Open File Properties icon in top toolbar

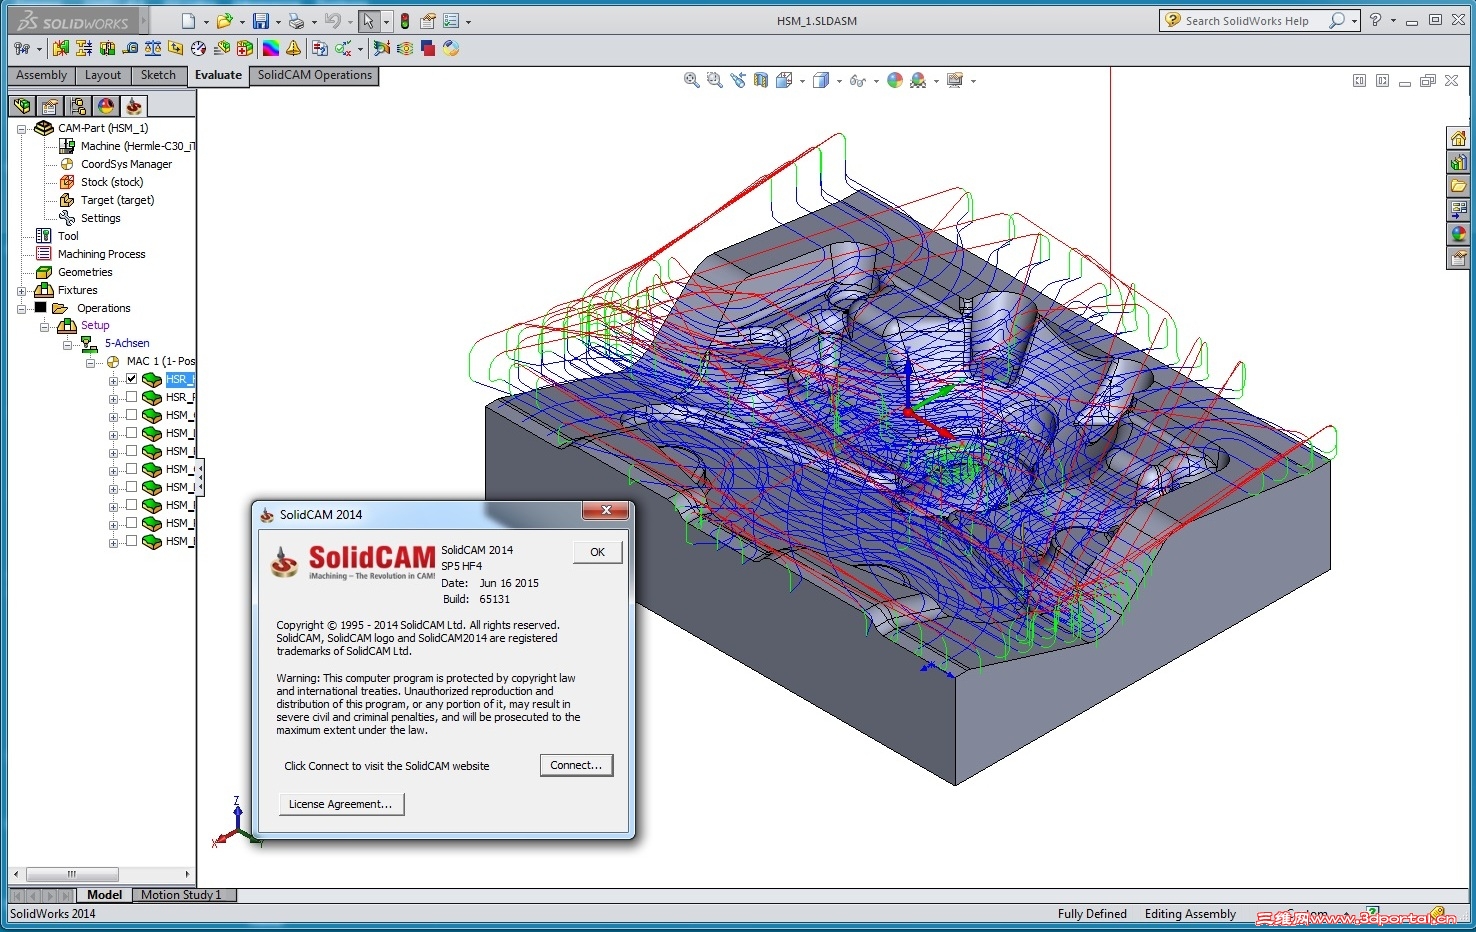[428, 21]
